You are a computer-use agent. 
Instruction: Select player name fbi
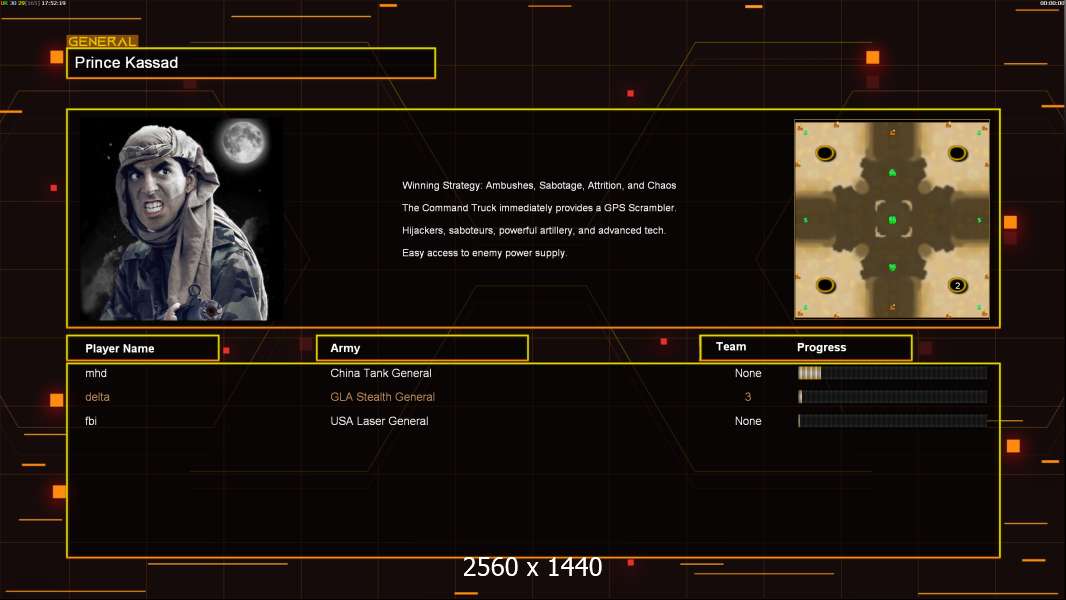tap(90, 421)
